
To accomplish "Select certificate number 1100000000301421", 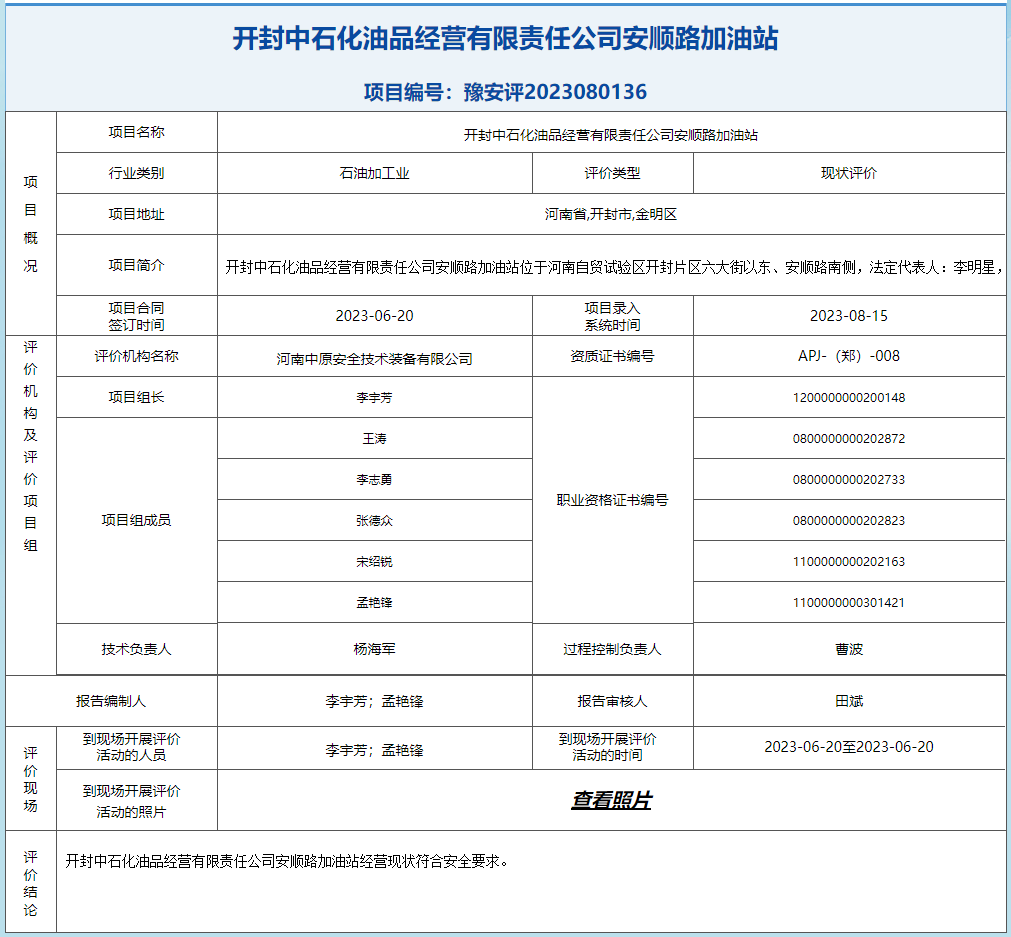I will pyautogui.click(x=849, y=603).
